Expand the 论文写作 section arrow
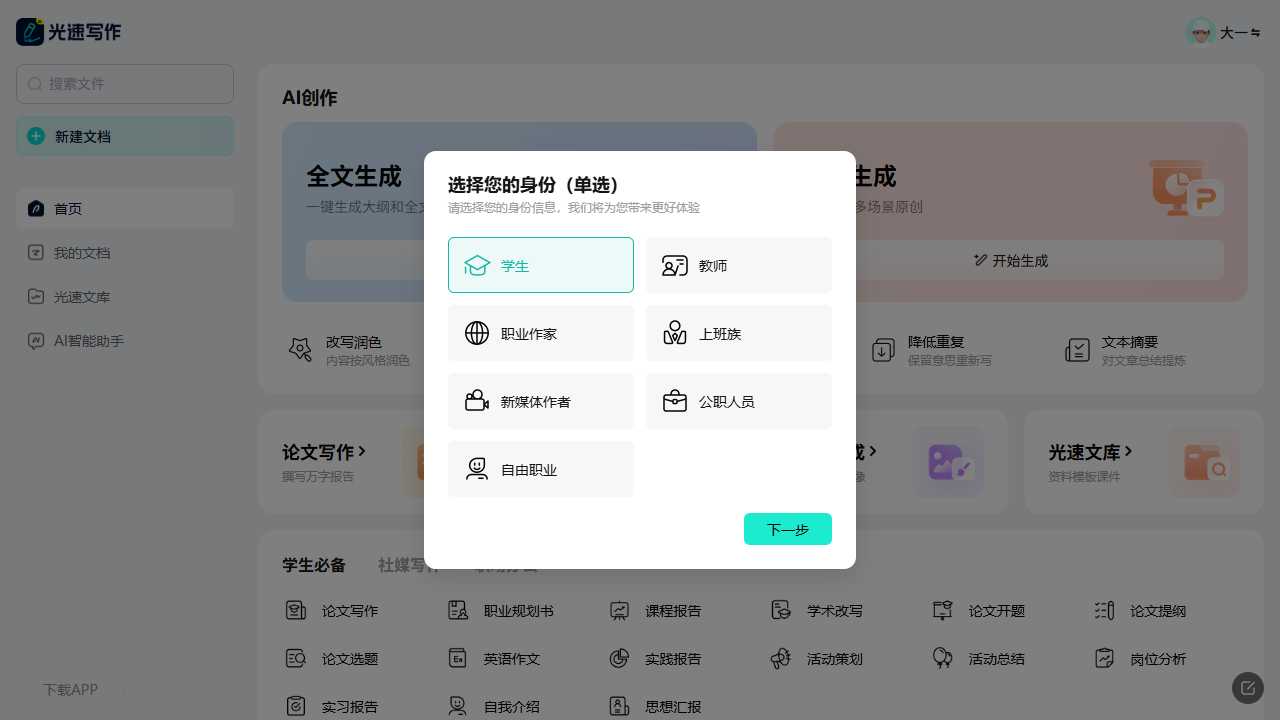The height and width of the screenshot is (720, 1280). point(362,452)
